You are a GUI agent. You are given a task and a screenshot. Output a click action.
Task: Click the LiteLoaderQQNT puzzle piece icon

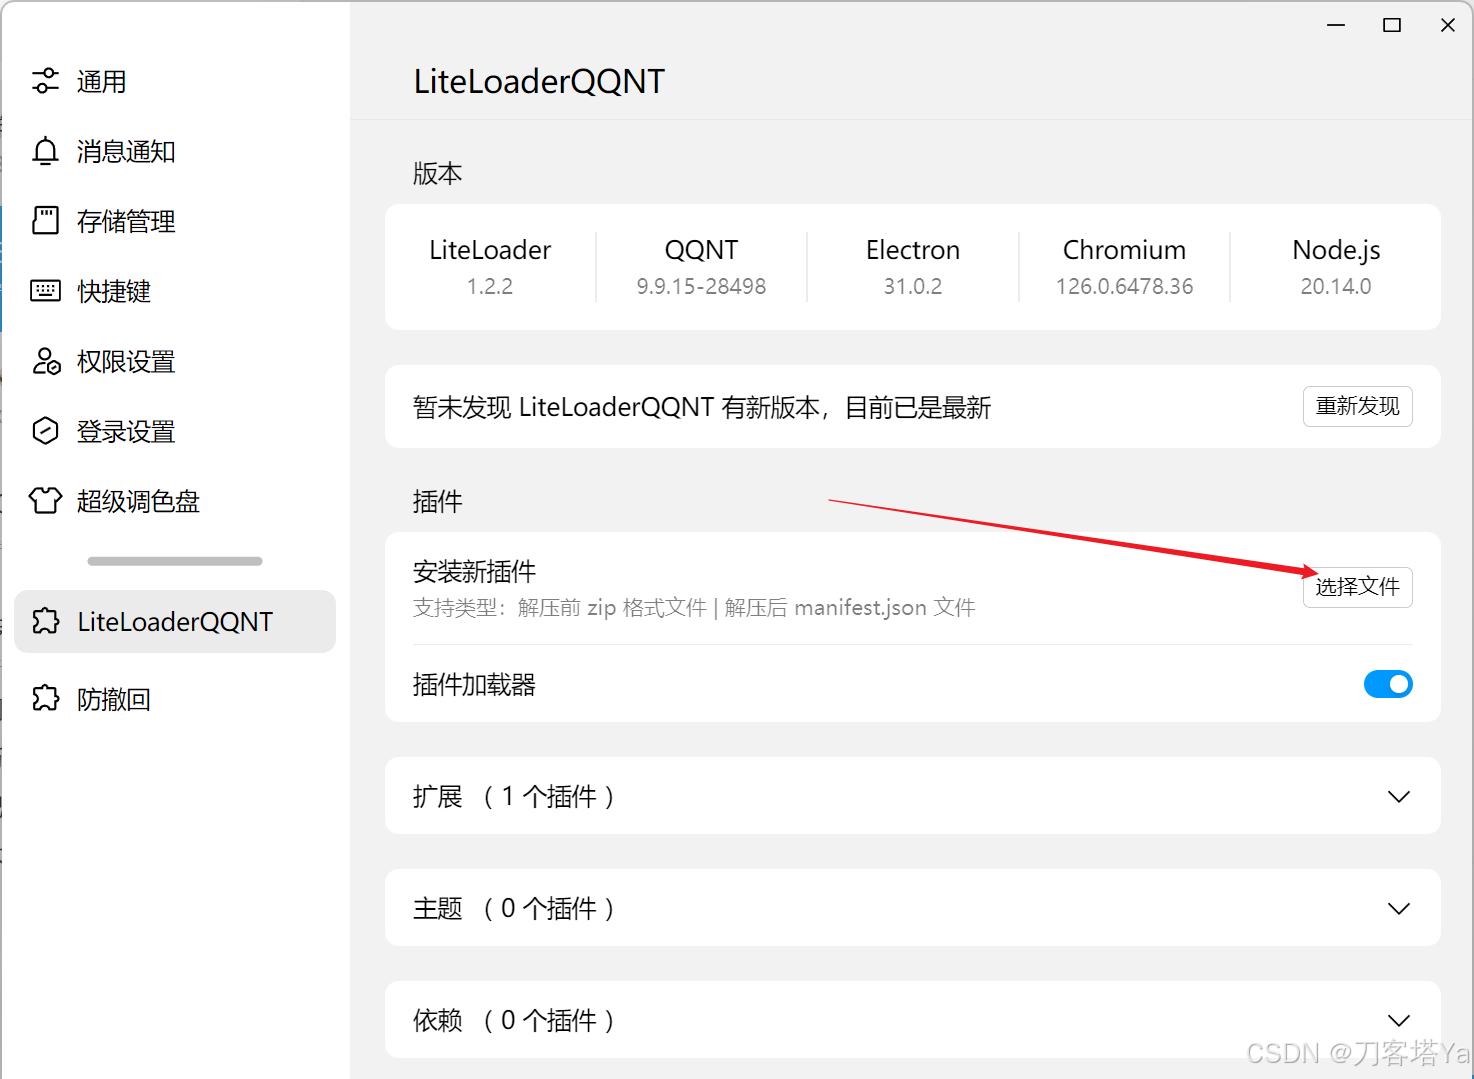click(x=46, y=621)
